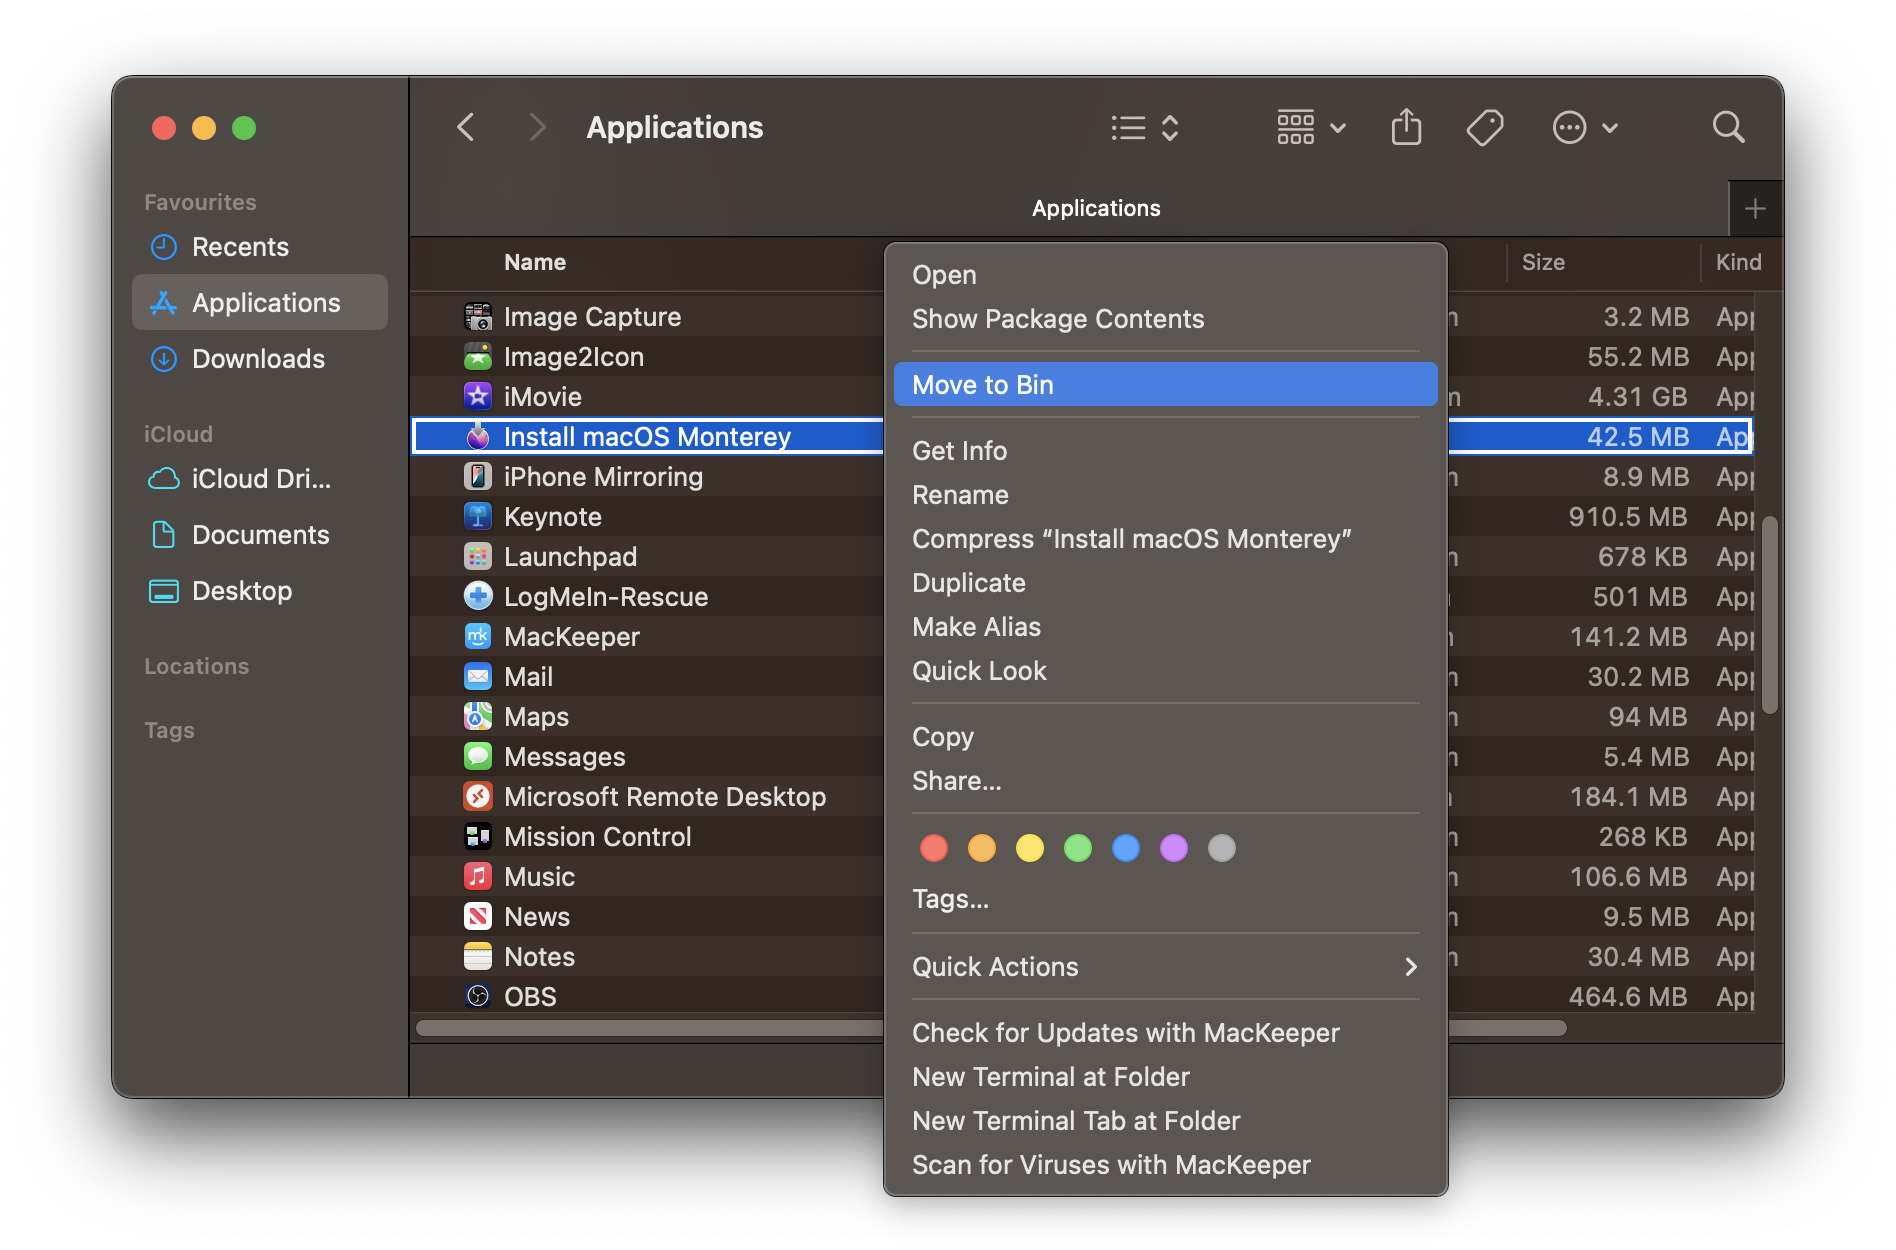Select Applications in the sidebar
This screenshot has width=1896, height=1250.
[x=260, y=303]
